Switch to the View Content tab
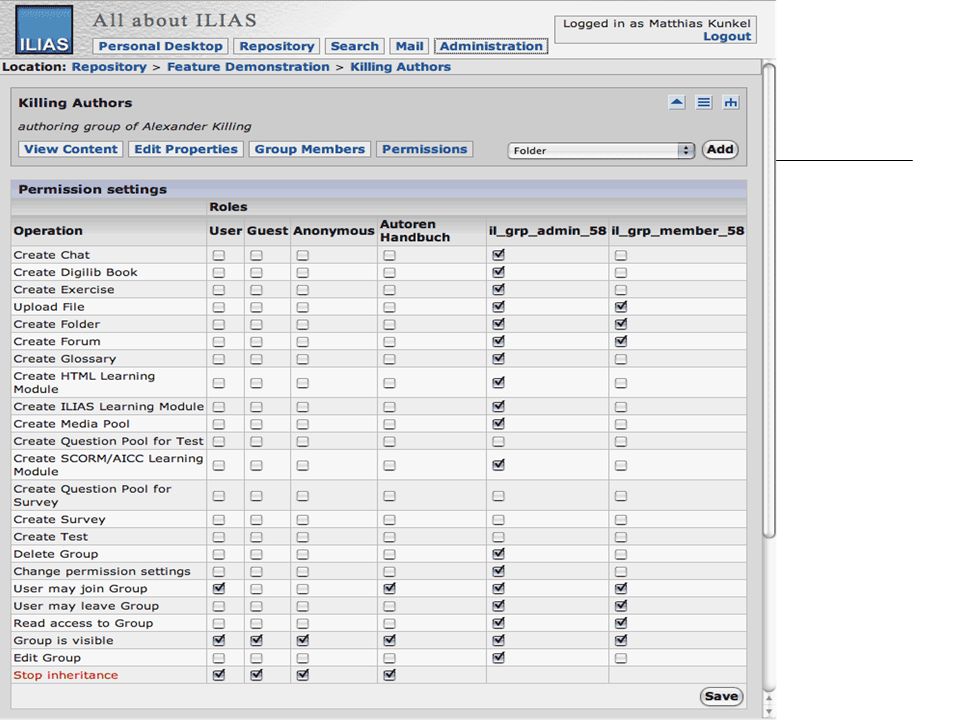960x720 pixels. coord(70,149)
